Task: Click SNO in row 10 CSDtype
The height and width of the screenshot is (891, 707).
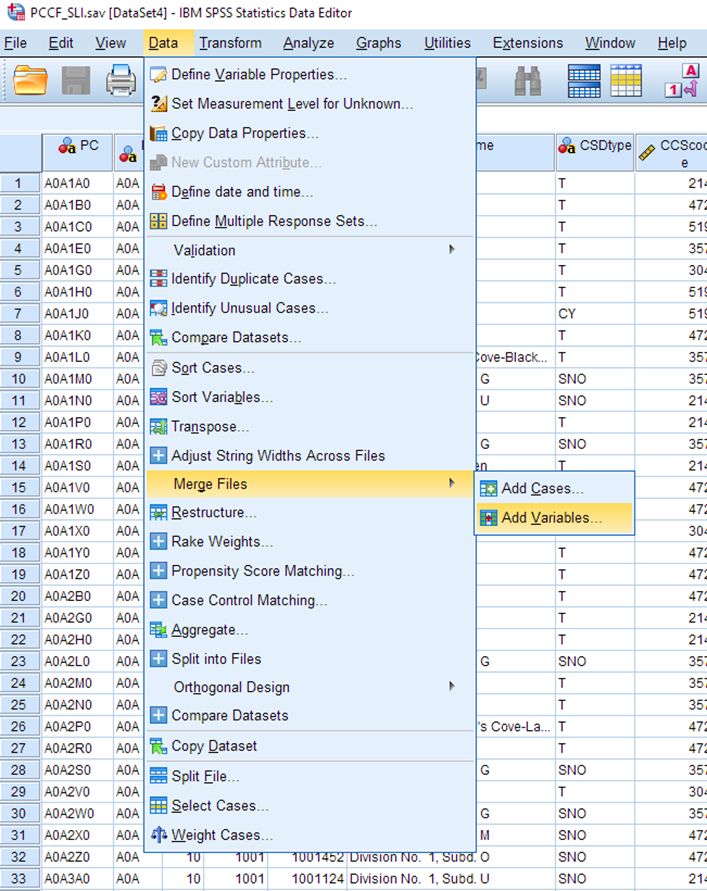Action: pos(594,379)
